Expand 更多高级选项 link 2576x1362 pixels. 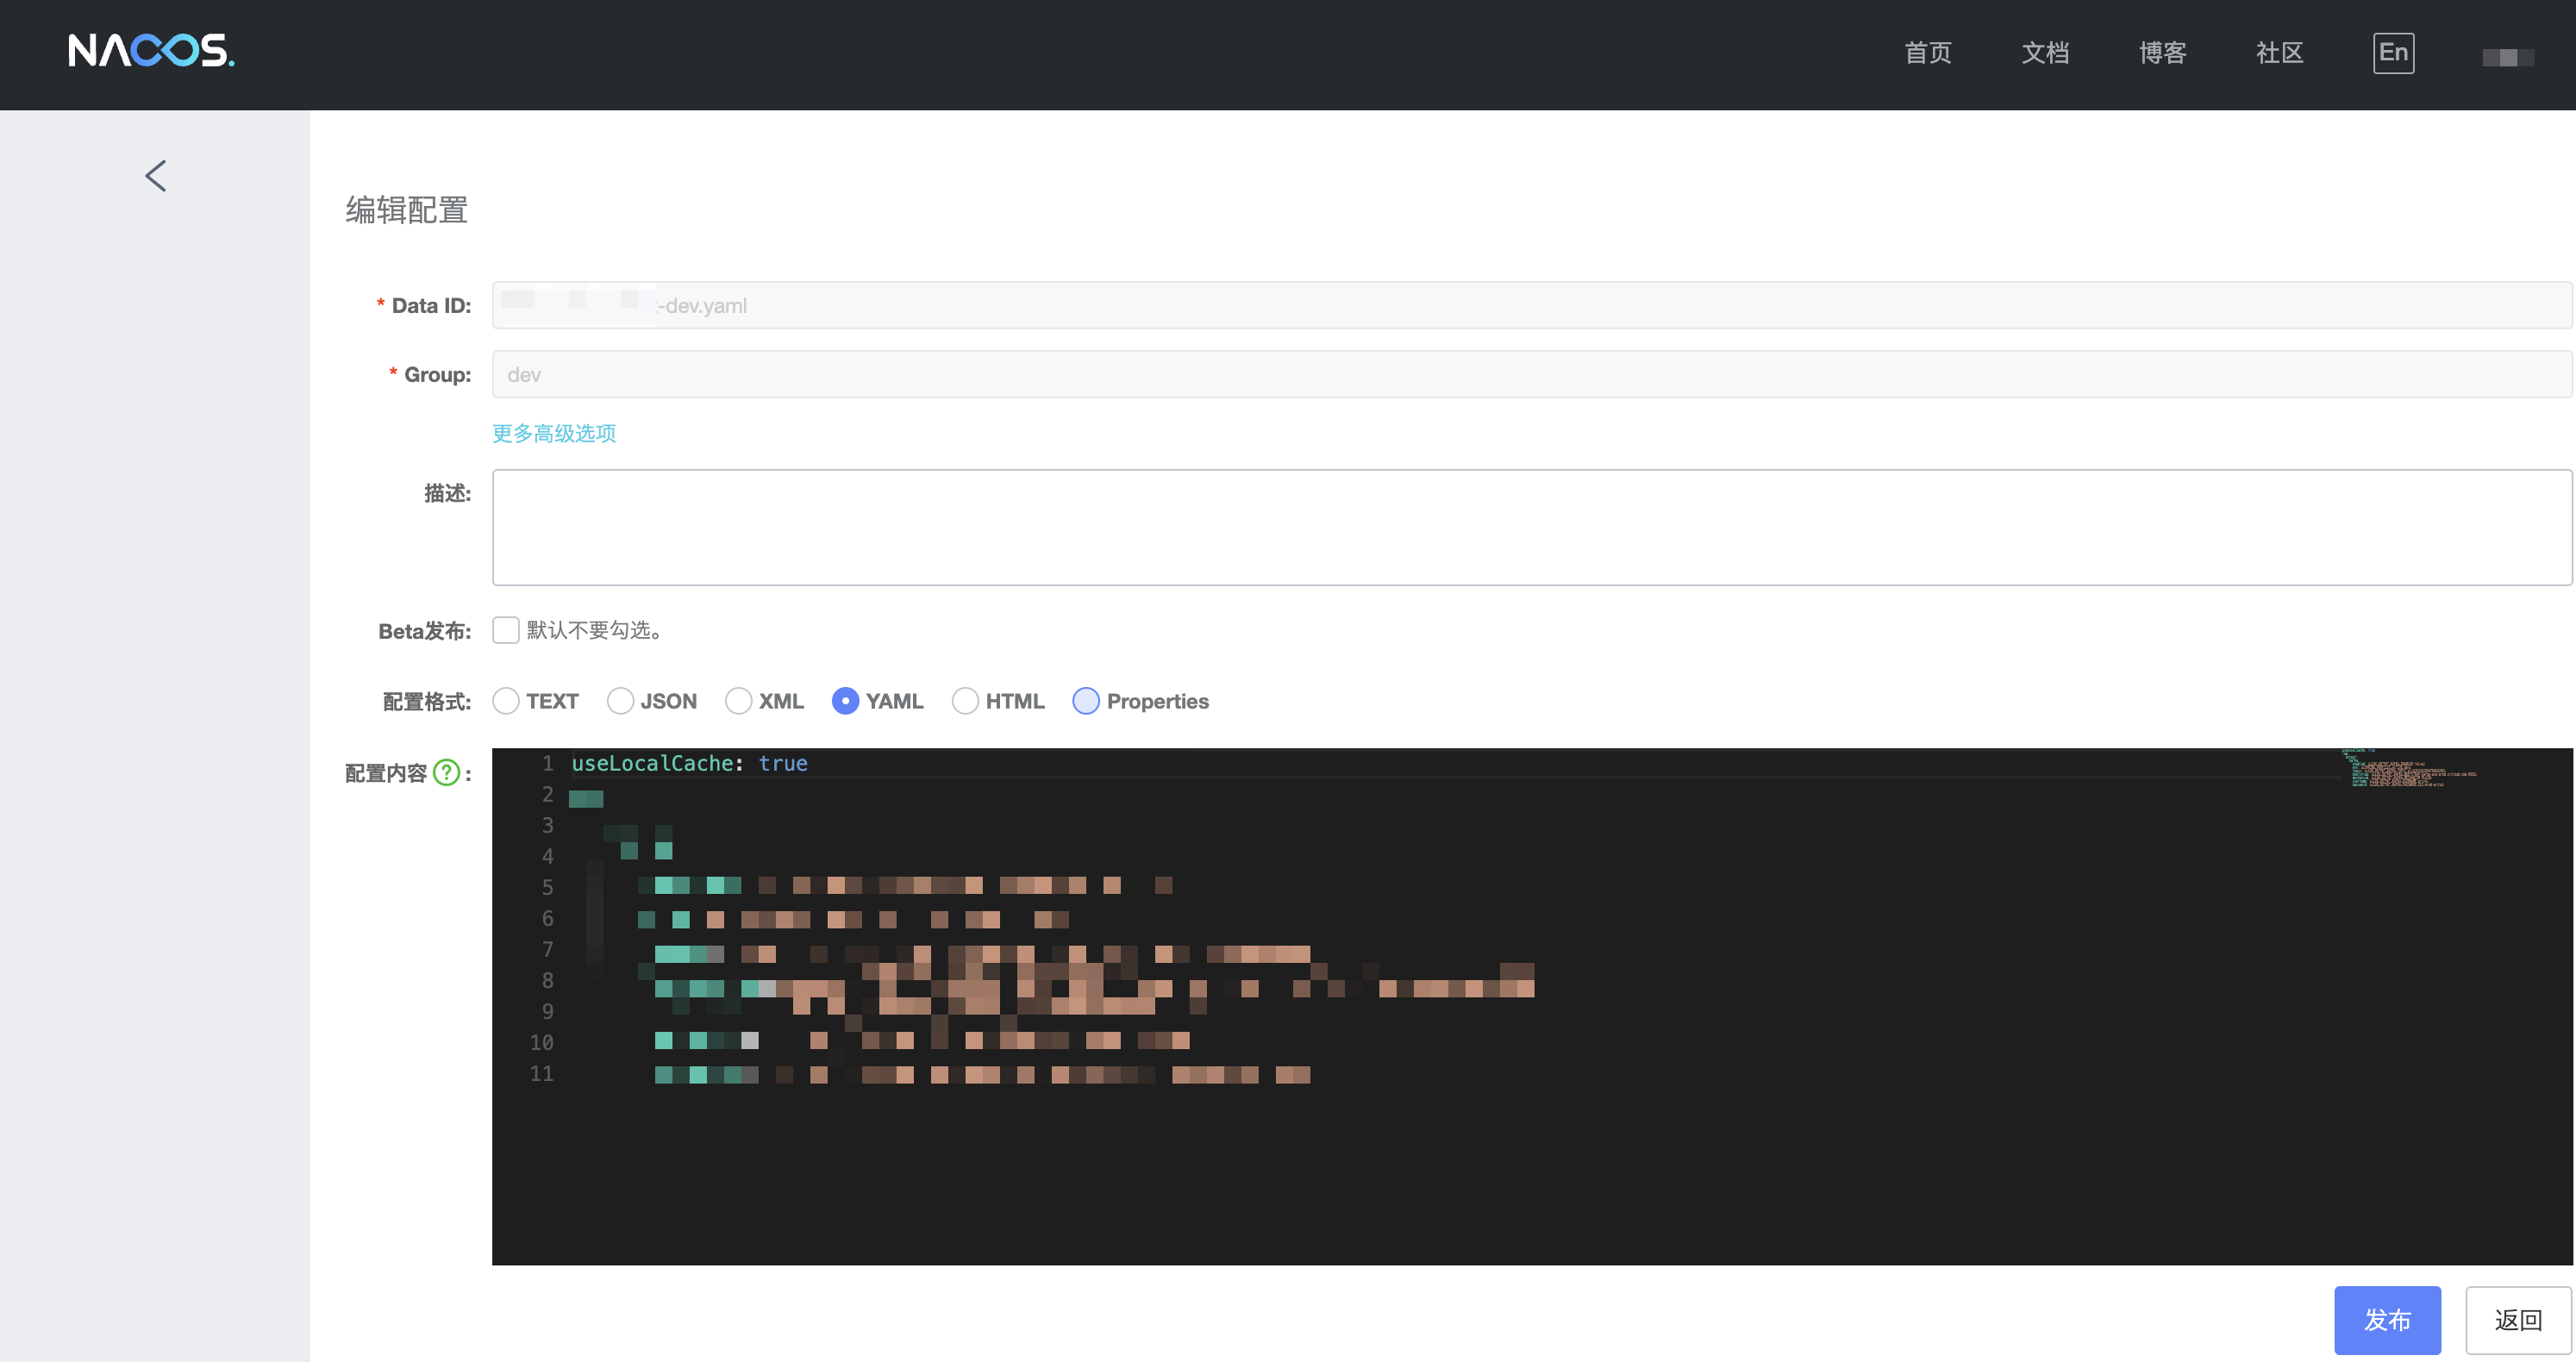point(554,433)
